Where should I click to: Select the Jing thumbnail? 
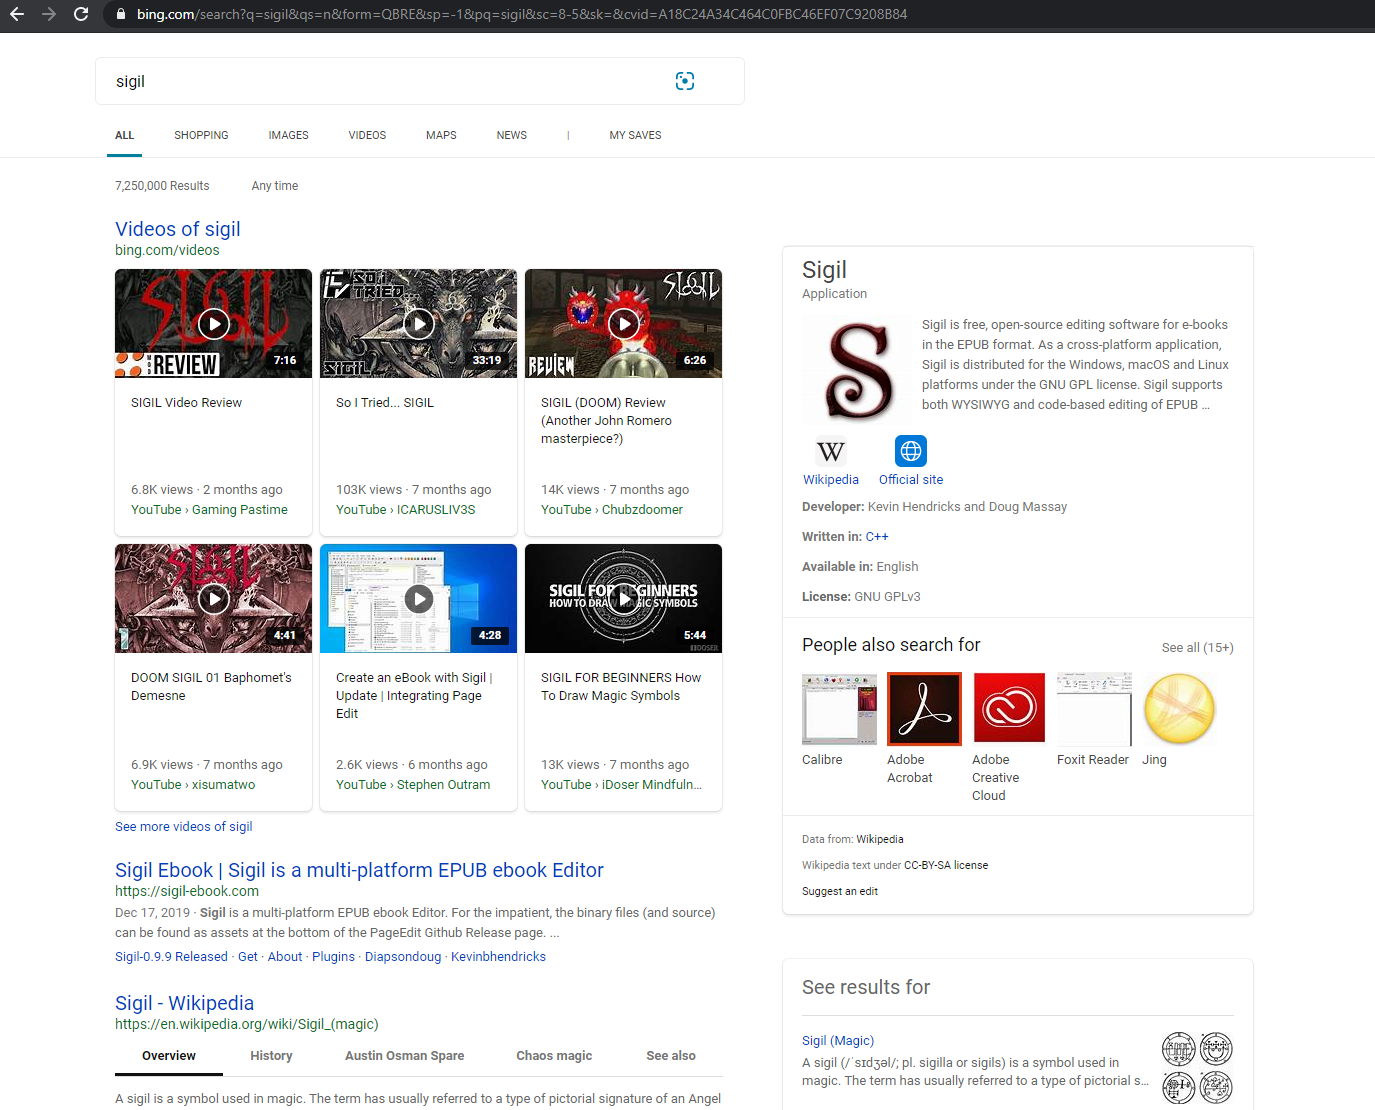pyautogui.click(x=1179, y=709)
